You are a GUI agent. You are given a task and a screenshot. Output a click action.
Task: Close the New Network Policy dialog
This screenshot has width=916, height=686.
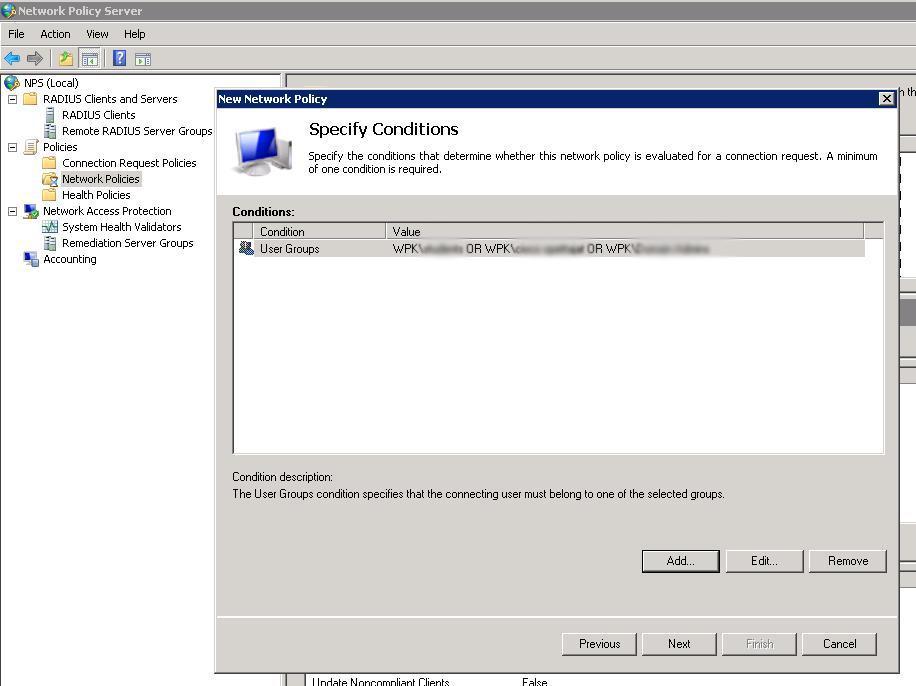pyautogui.click(x=886, y=99)
